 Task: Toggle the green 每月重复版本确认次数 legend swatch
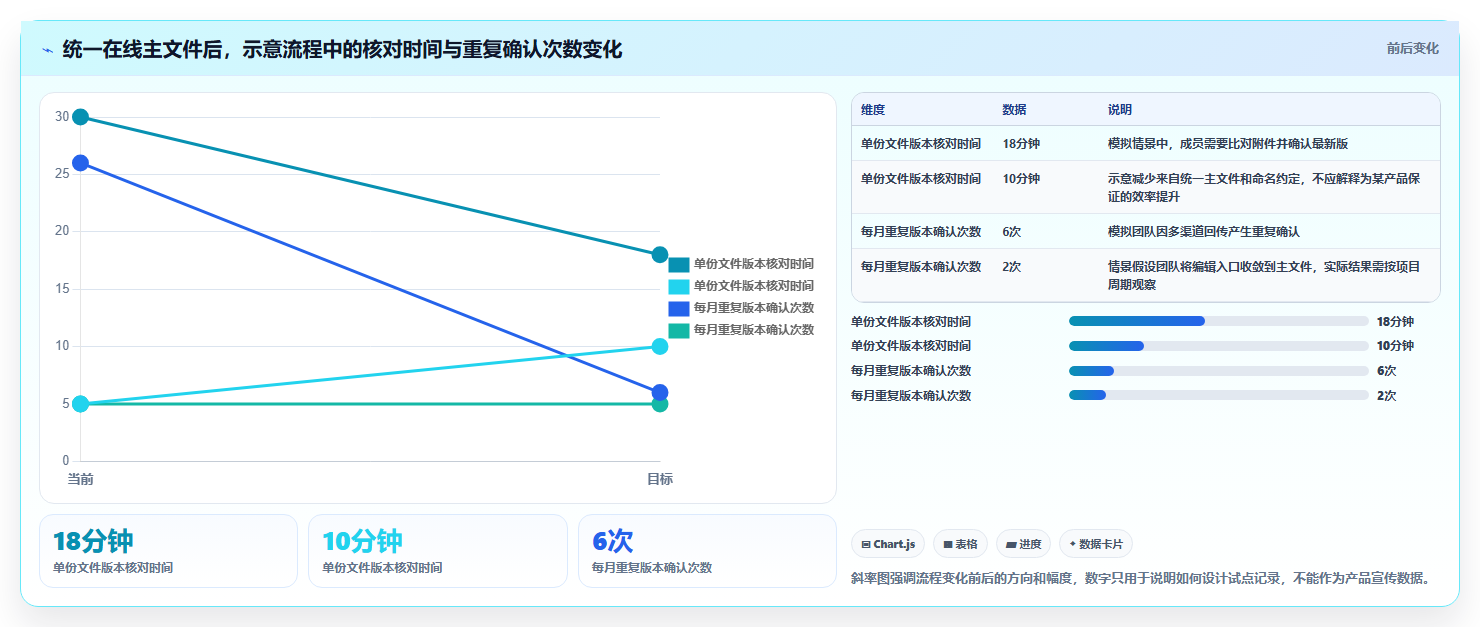pyautogui.click(x=679, y=330)
